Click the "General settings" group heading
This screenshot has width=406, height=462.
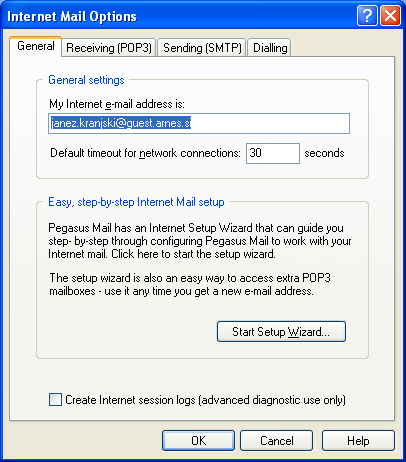tap(86, 80)
